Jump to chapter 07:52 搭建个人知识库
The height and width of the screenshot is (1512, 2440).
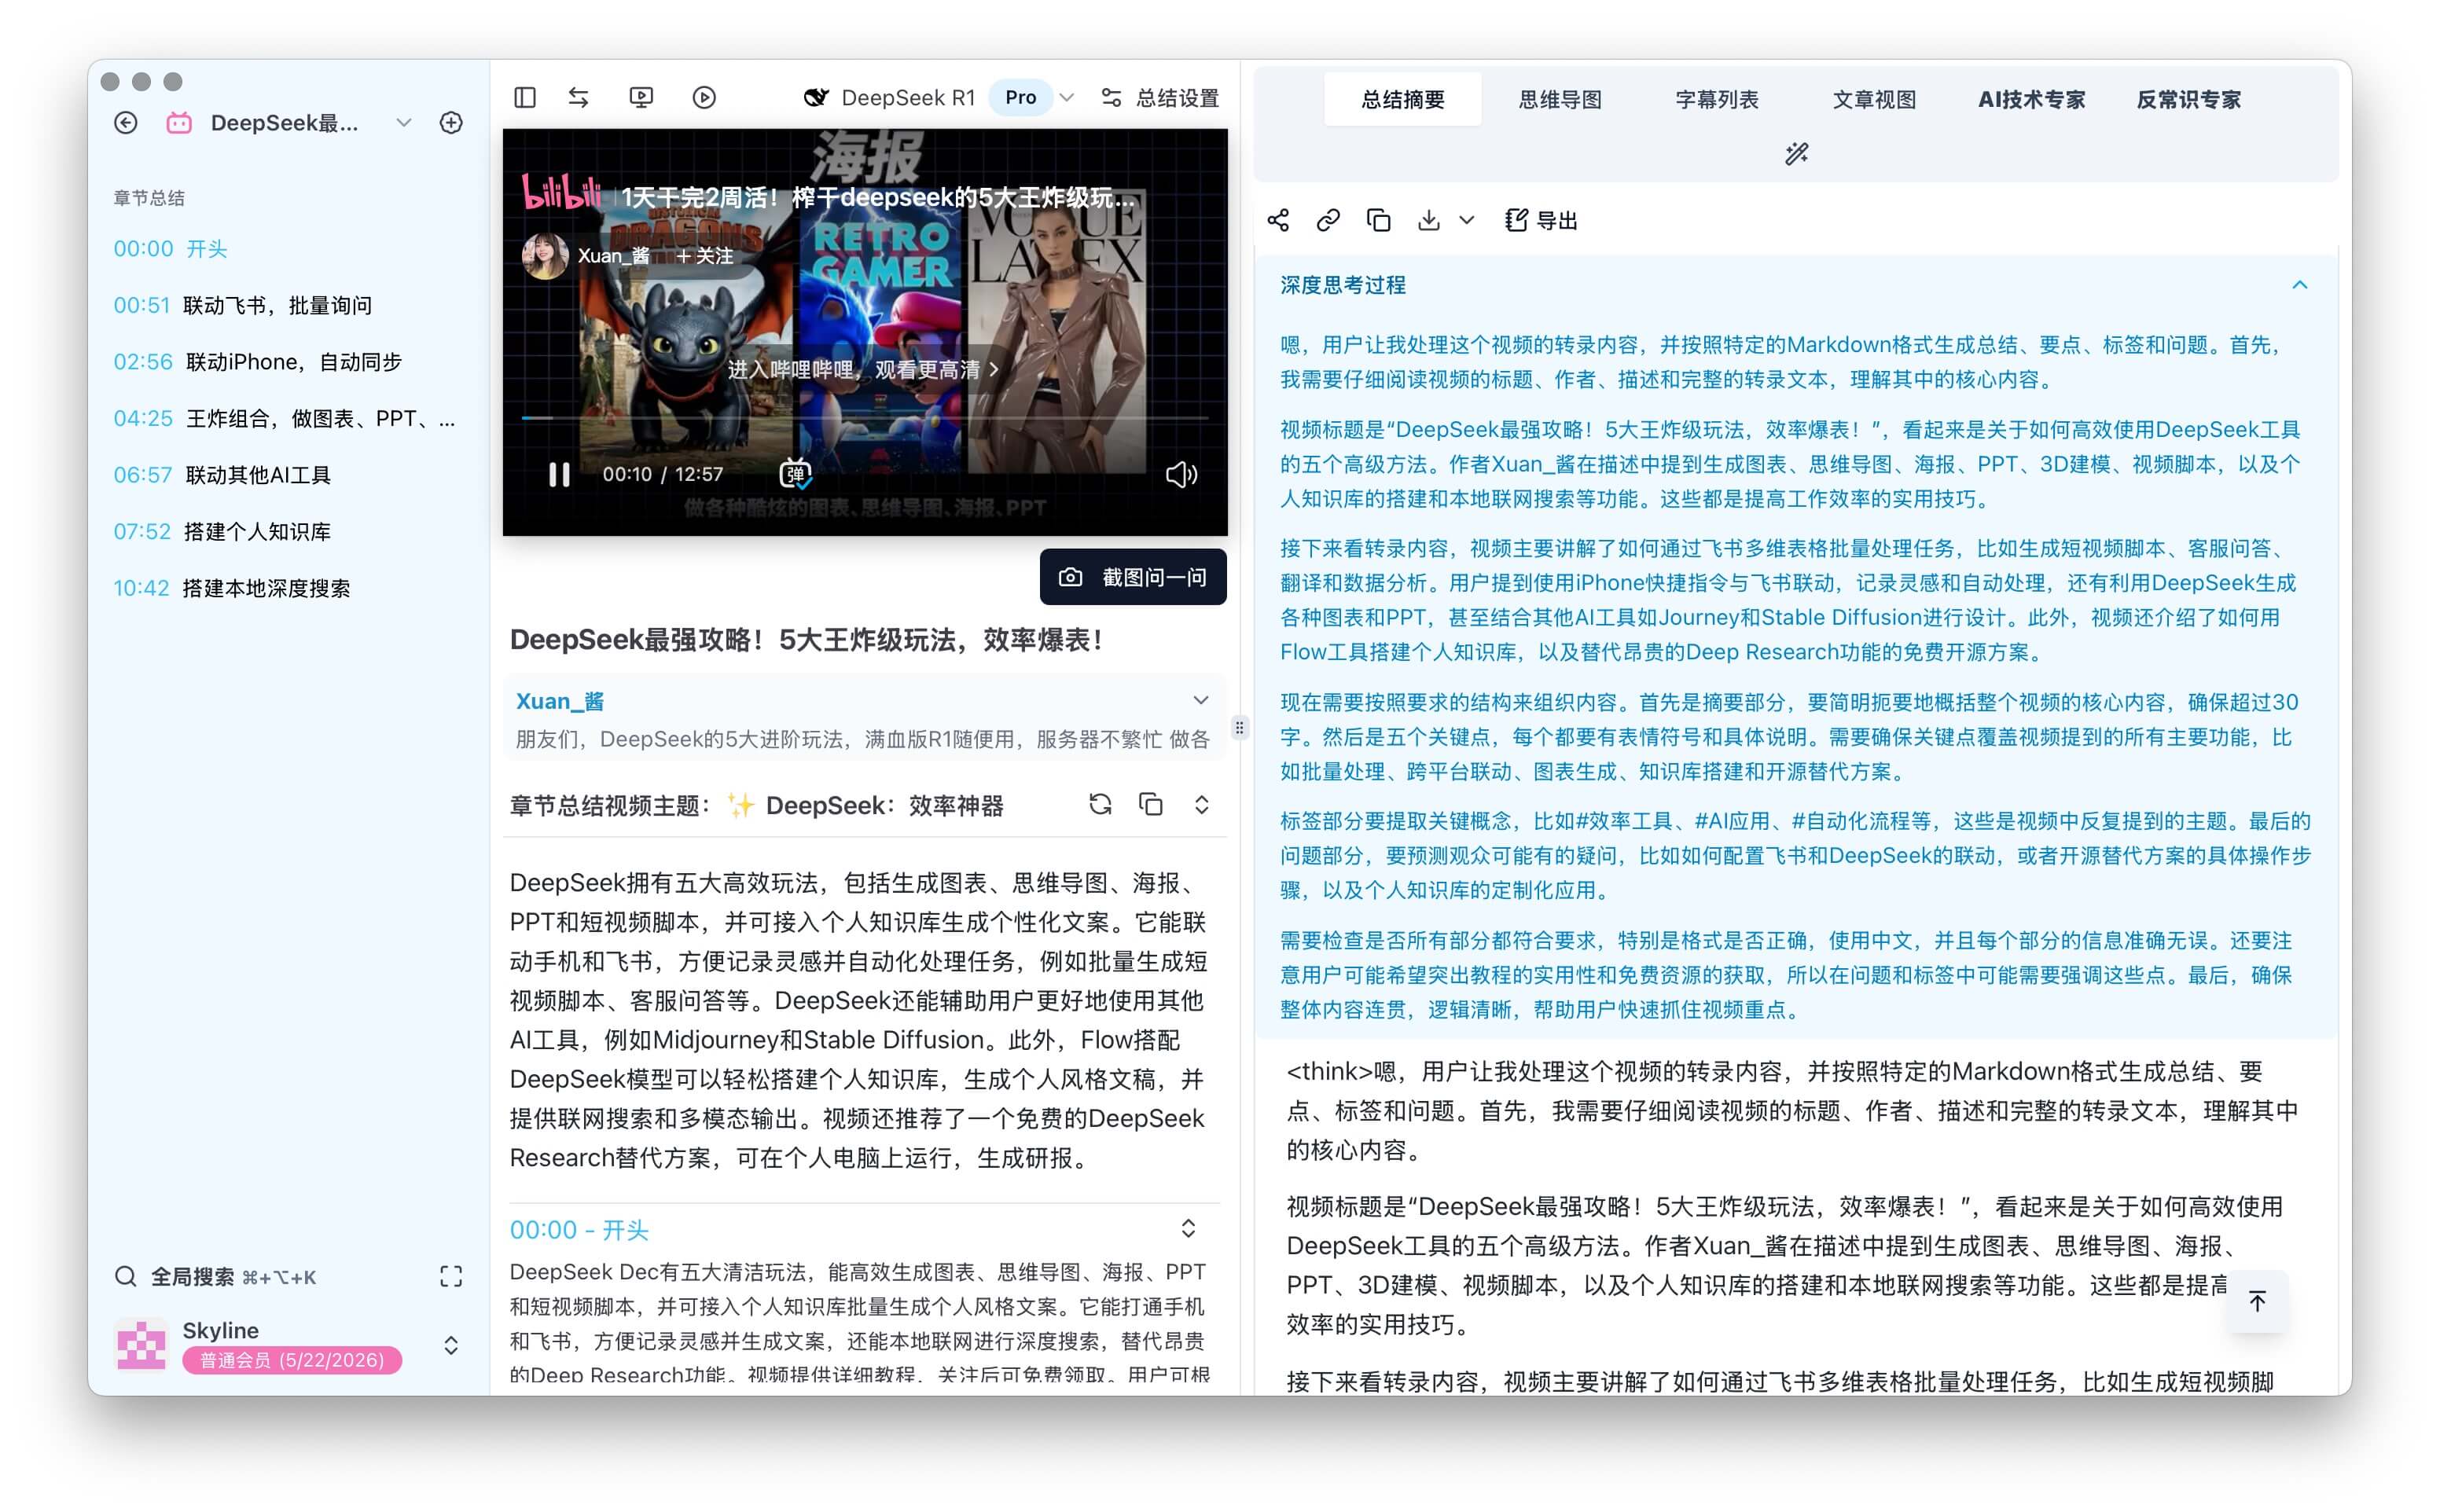pyautogui.click(x=222, y=531)
